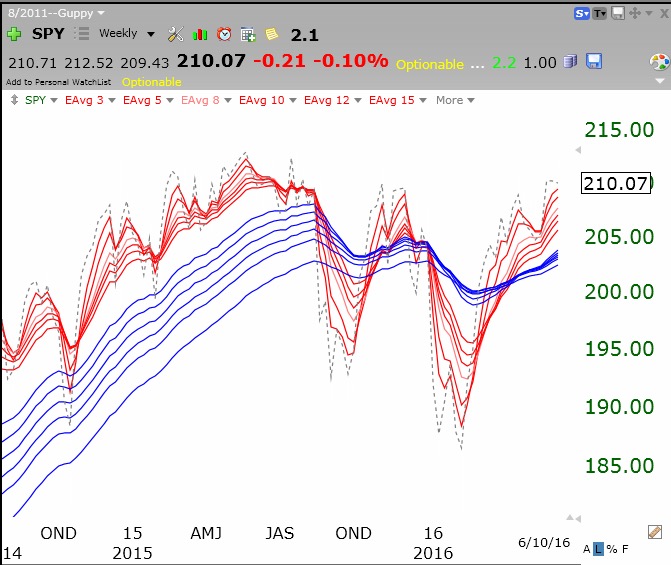Viewport: 671px width, 565px height.
Task: Click the JAS time axis label
Action: (x=280, y=533)
